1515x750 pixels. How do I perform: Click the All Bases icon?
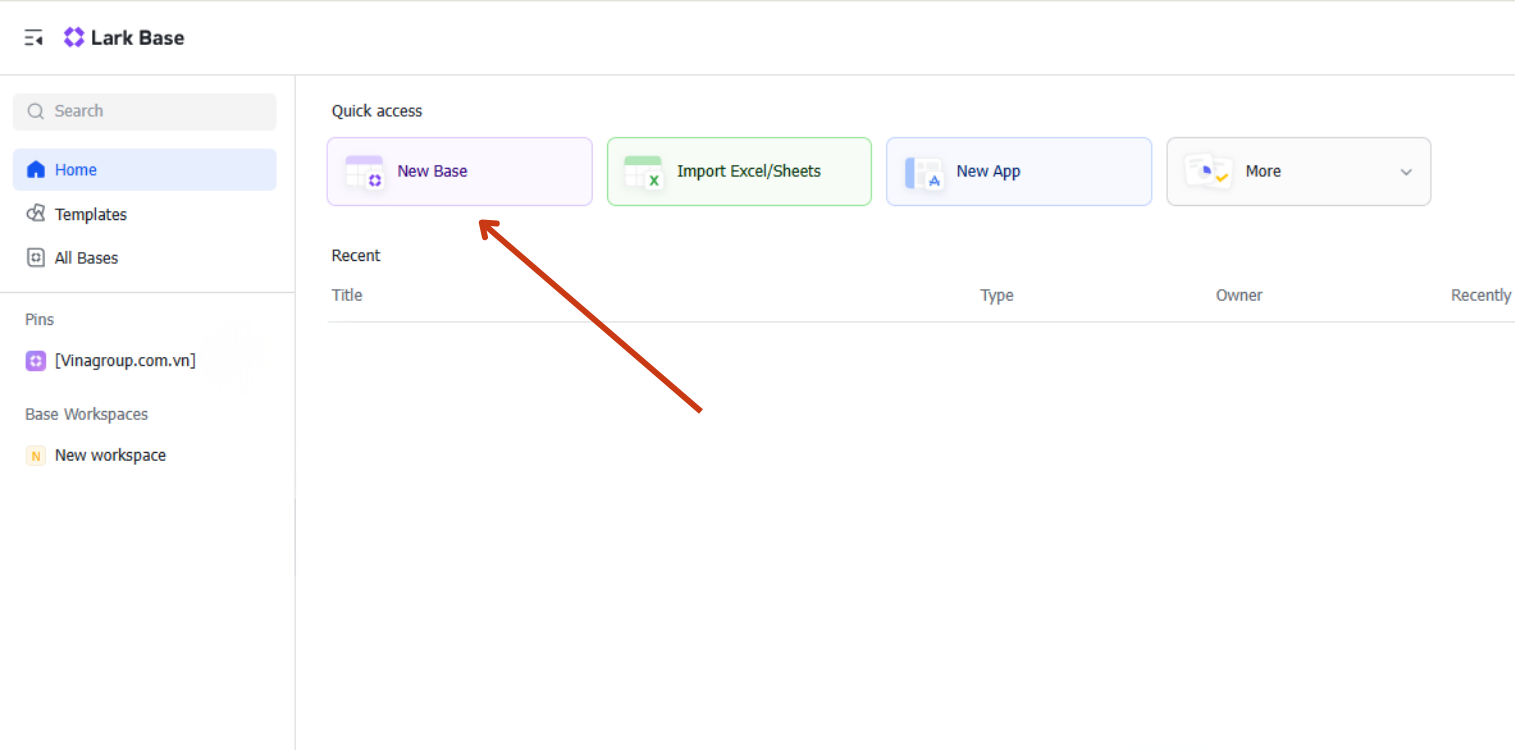(x=36, y=258)
